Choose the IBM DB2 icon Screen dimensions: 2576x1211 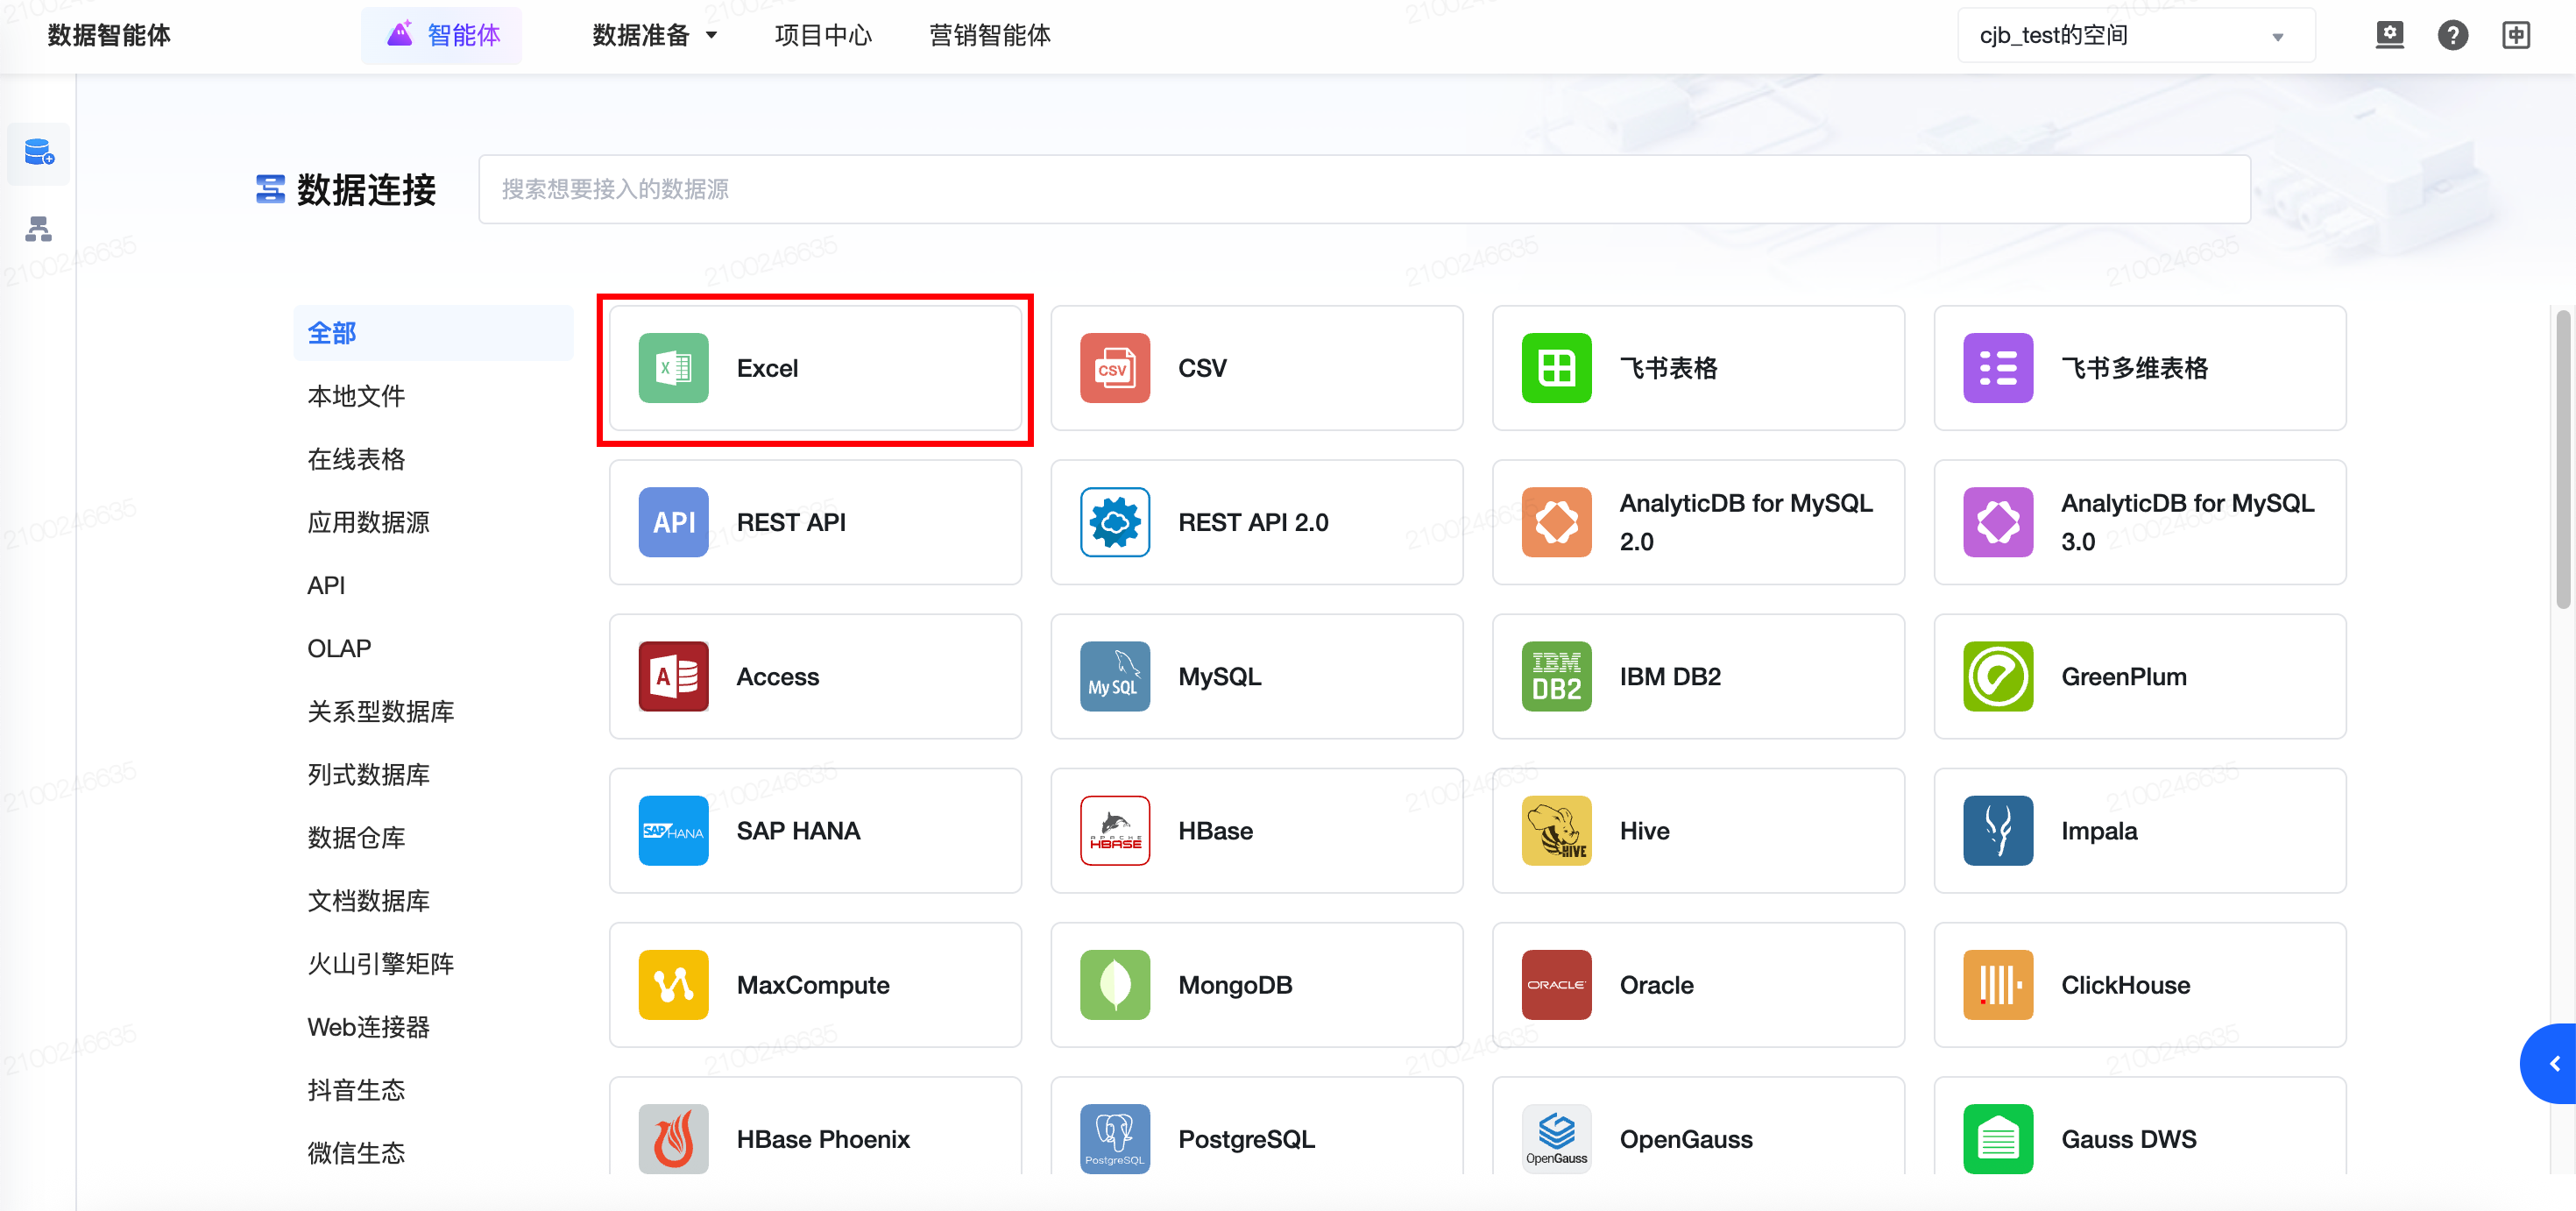[x=1556, y=676]
